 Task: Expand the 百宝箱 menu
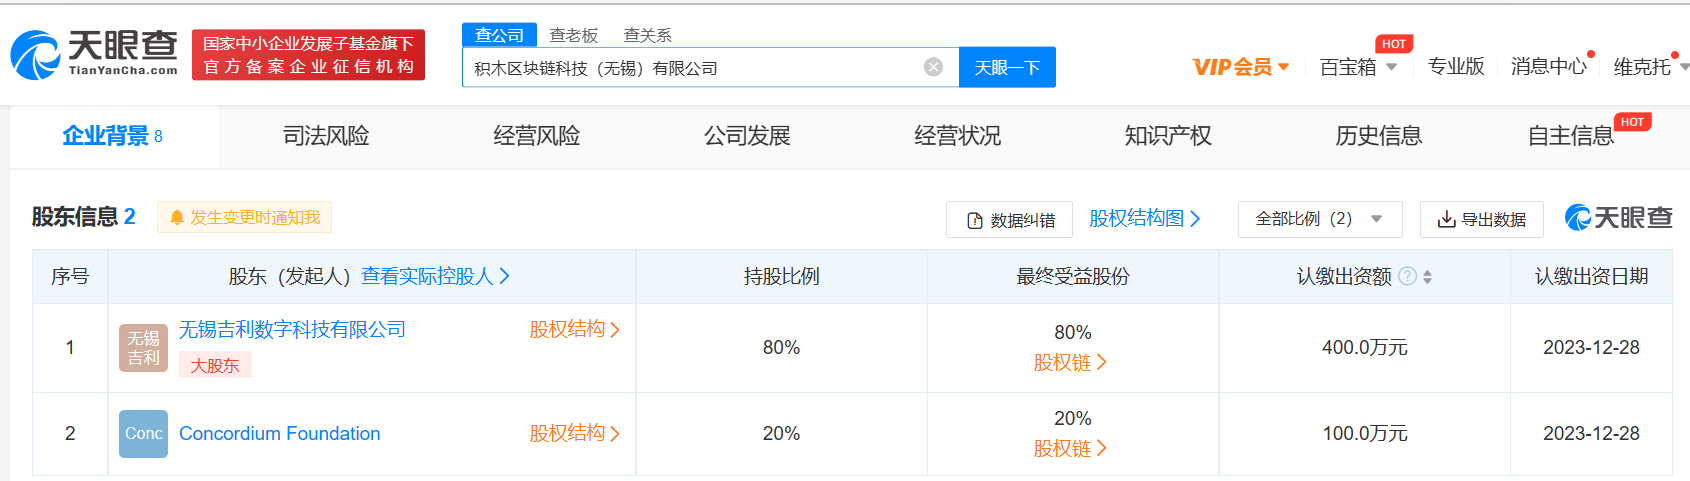click(1358, 67)
